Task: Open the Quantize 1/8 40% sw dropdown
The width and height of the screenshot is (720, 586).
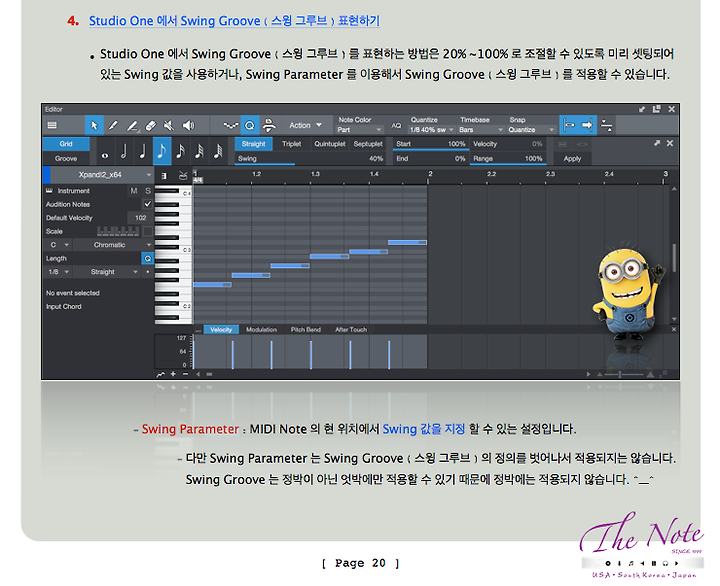Action: click(432, 130)
